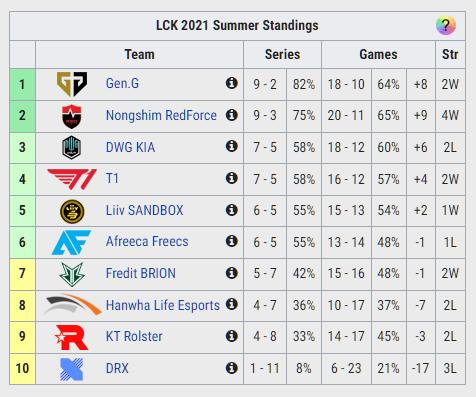Open info icon next to Afreeca Freecs
The width and height of the screenshot is (476, 397).
[x=232, y=241]
